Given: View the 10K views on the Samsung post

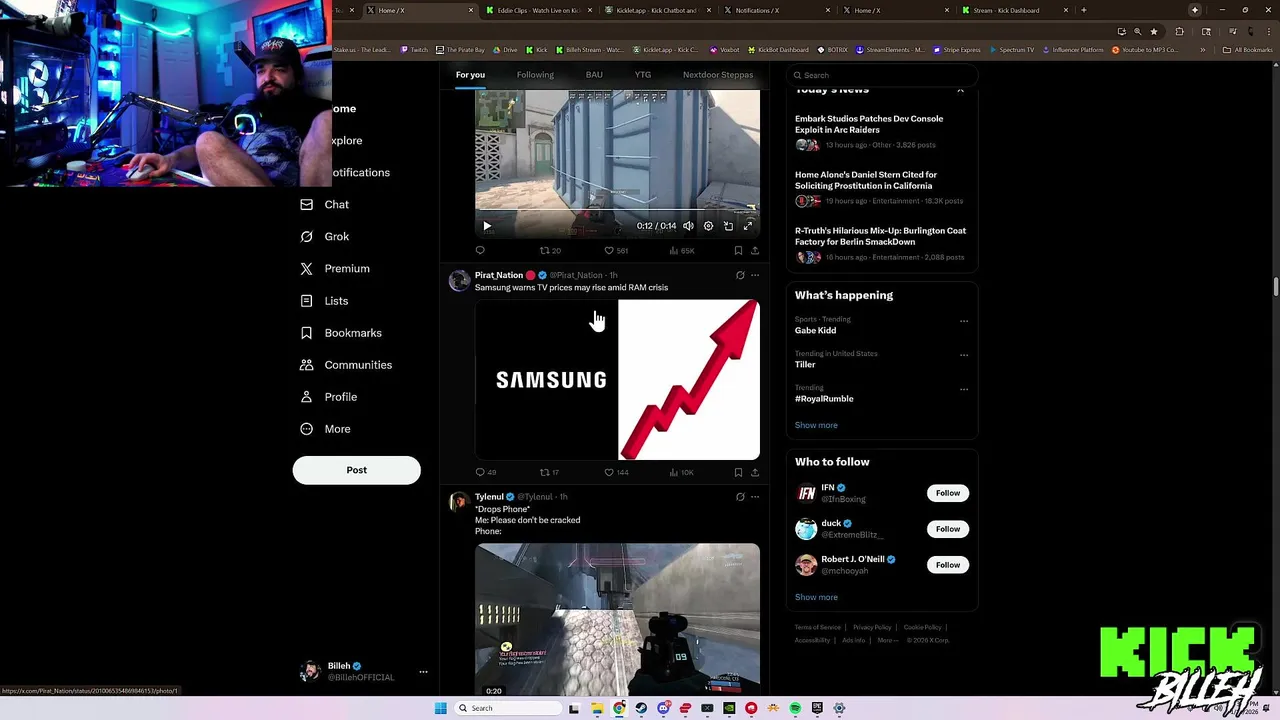Looking at the screenshot, I should tap(681, 472).
